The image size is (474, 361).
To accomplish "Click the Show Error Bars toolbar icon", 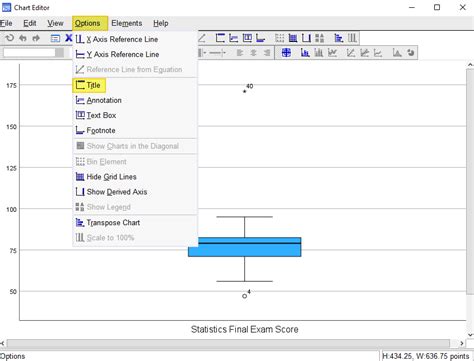I will point(319,53).
